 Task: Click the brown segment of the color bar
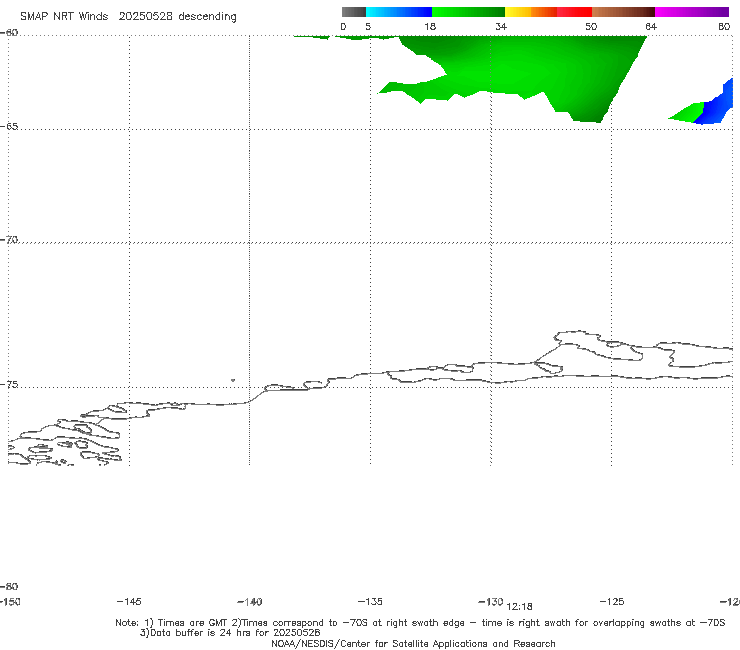point(623,12)
